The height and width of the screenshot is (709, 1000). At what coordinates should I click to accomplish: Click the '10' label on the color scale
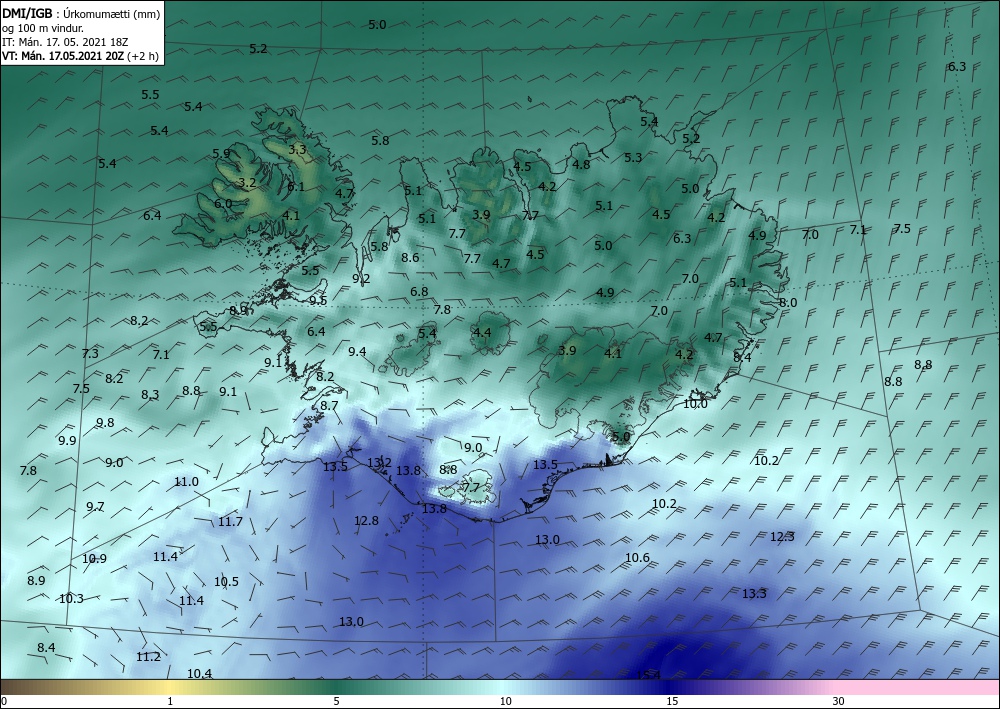point(505,702)
